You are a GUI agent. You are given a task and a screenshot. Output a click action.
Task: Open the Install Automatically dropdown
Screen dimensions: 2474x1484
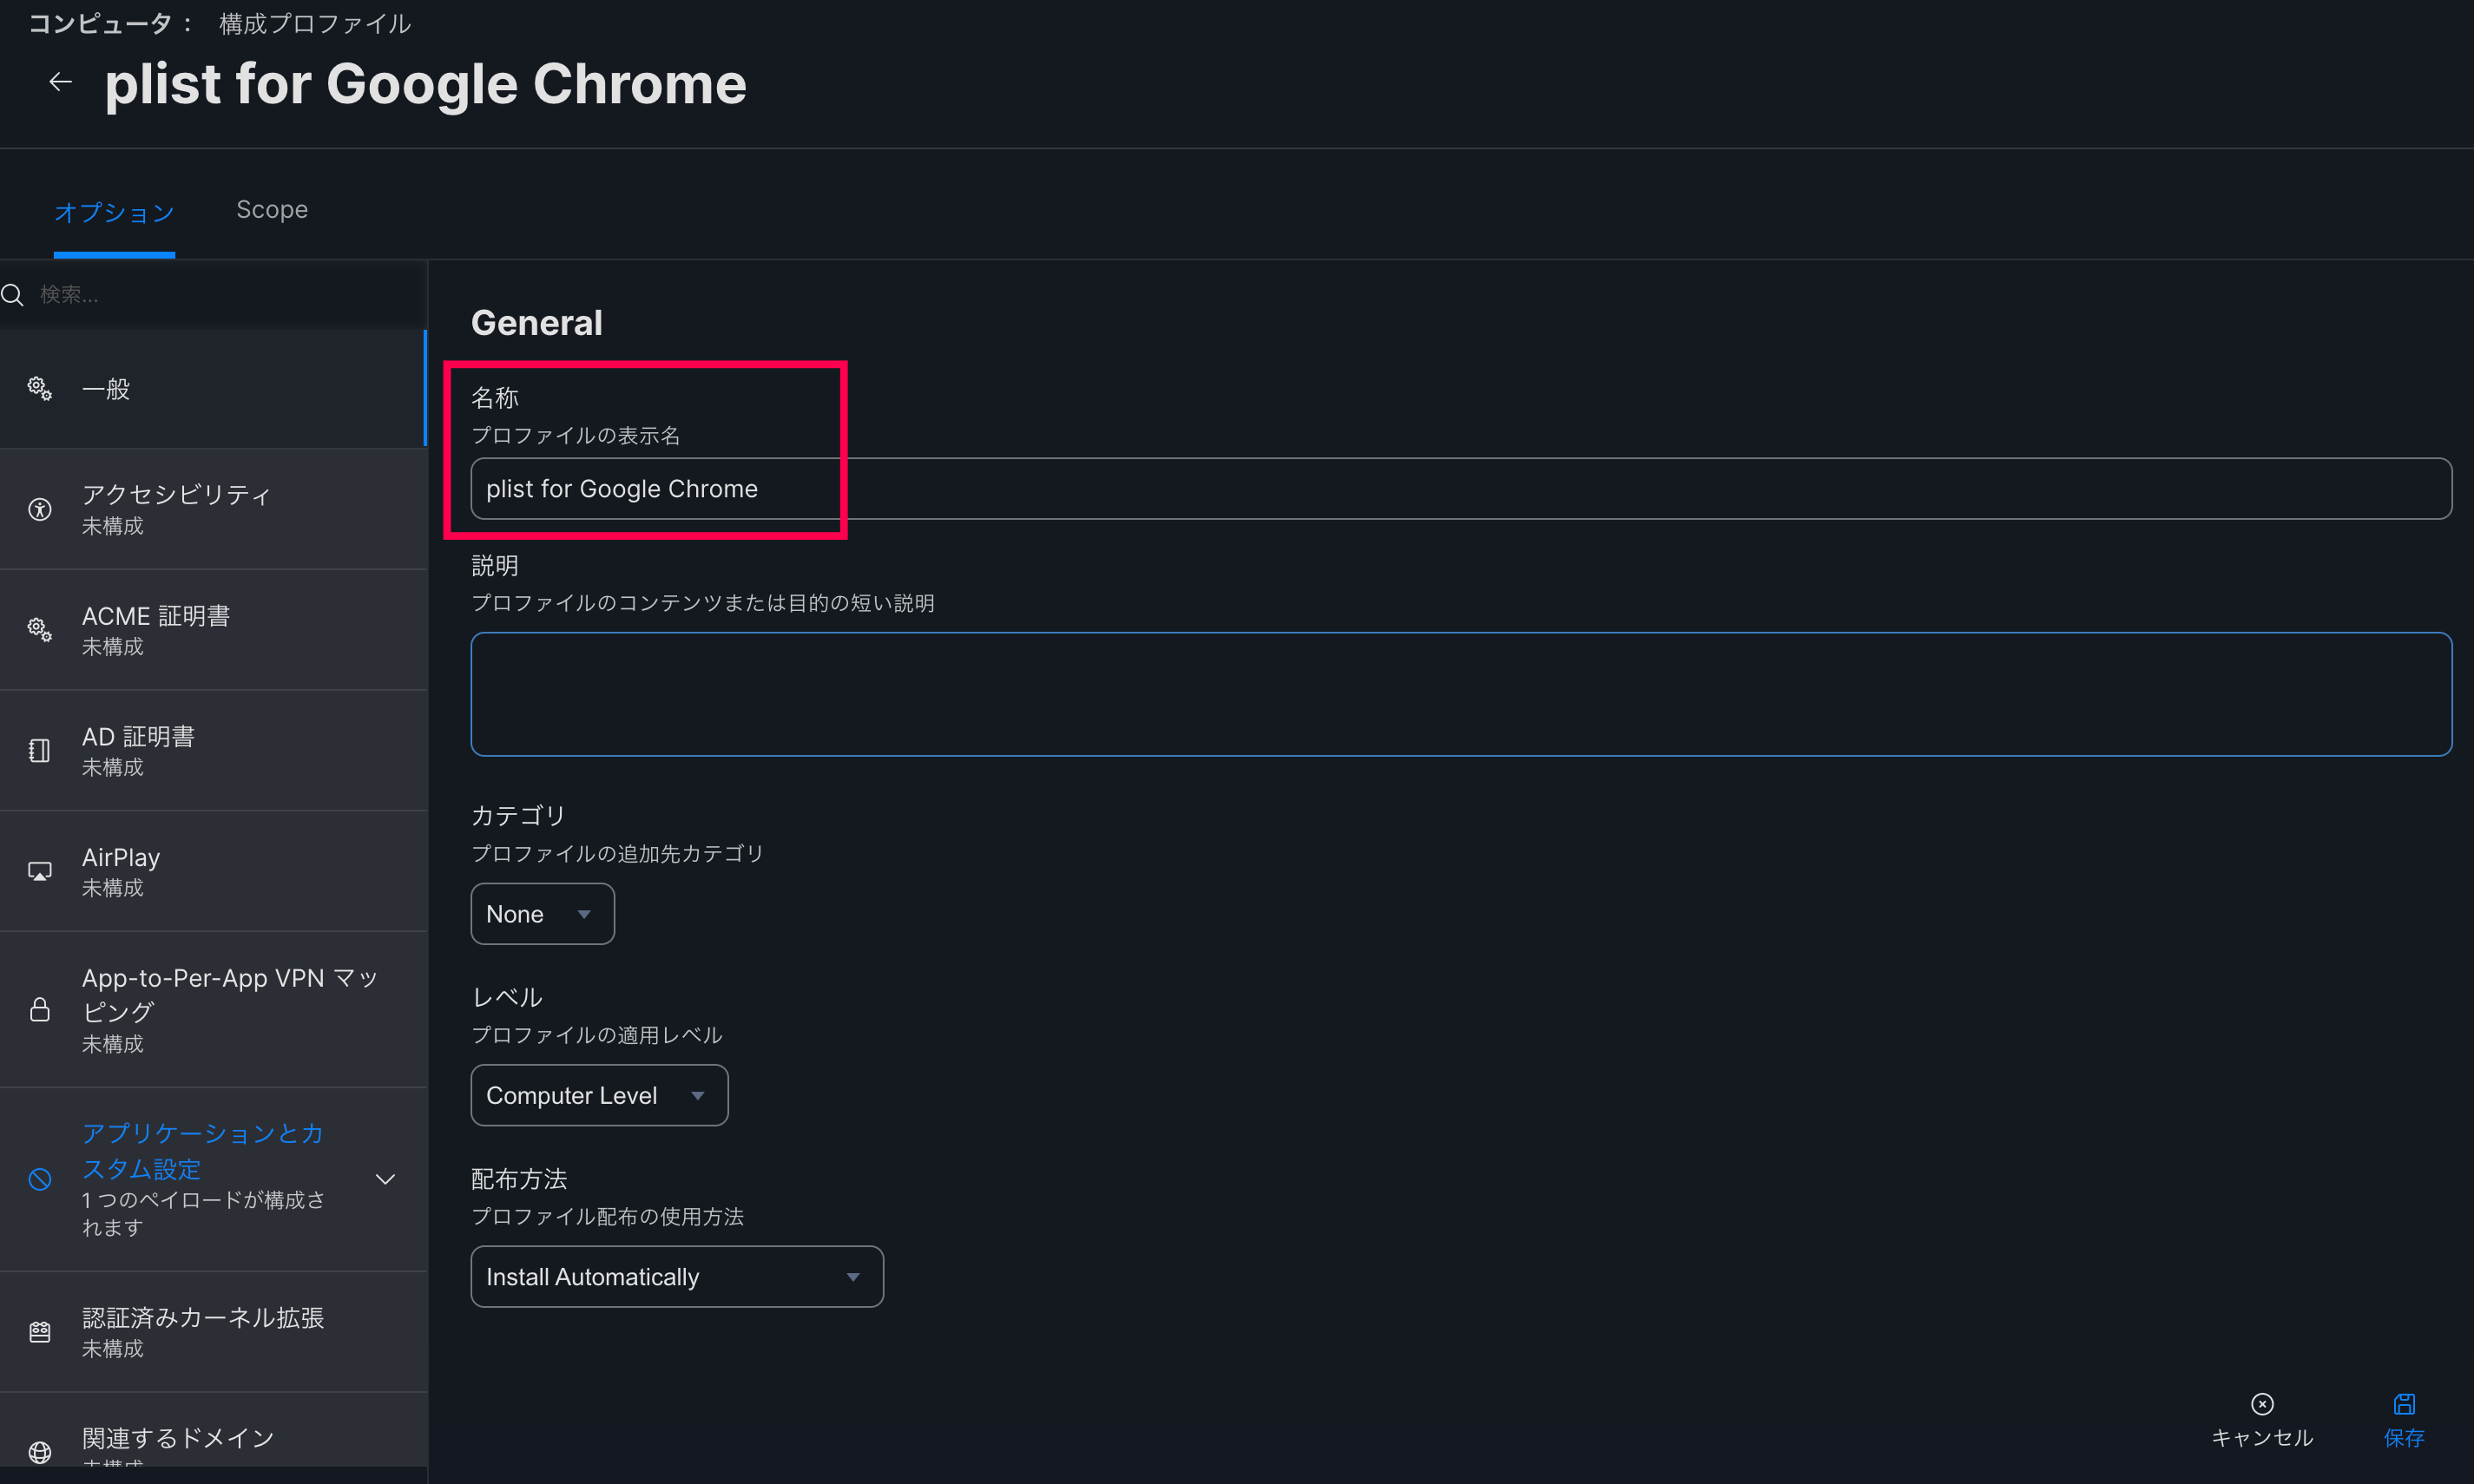coord(676,1276)
